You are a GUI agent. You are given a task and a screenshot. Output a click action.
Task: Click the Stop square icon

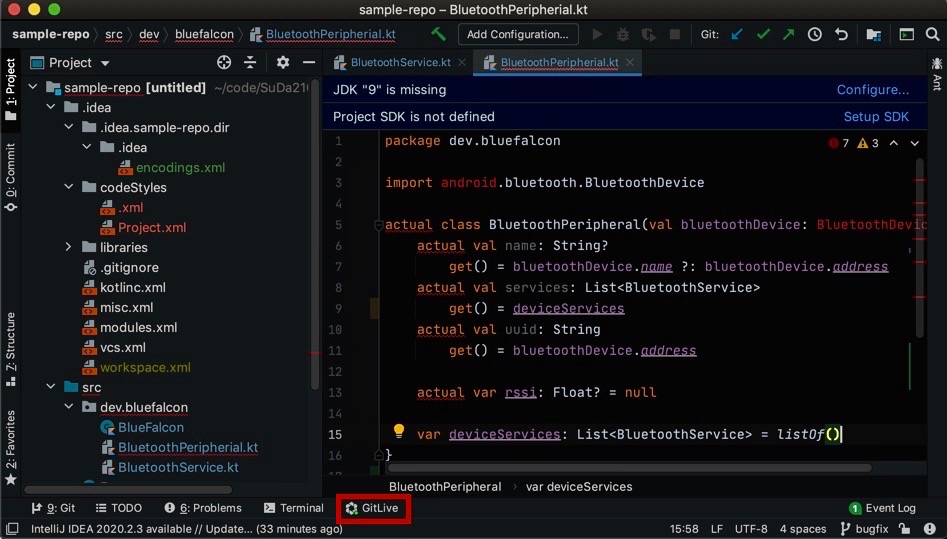pyautogui.click(x=675, y=34)
